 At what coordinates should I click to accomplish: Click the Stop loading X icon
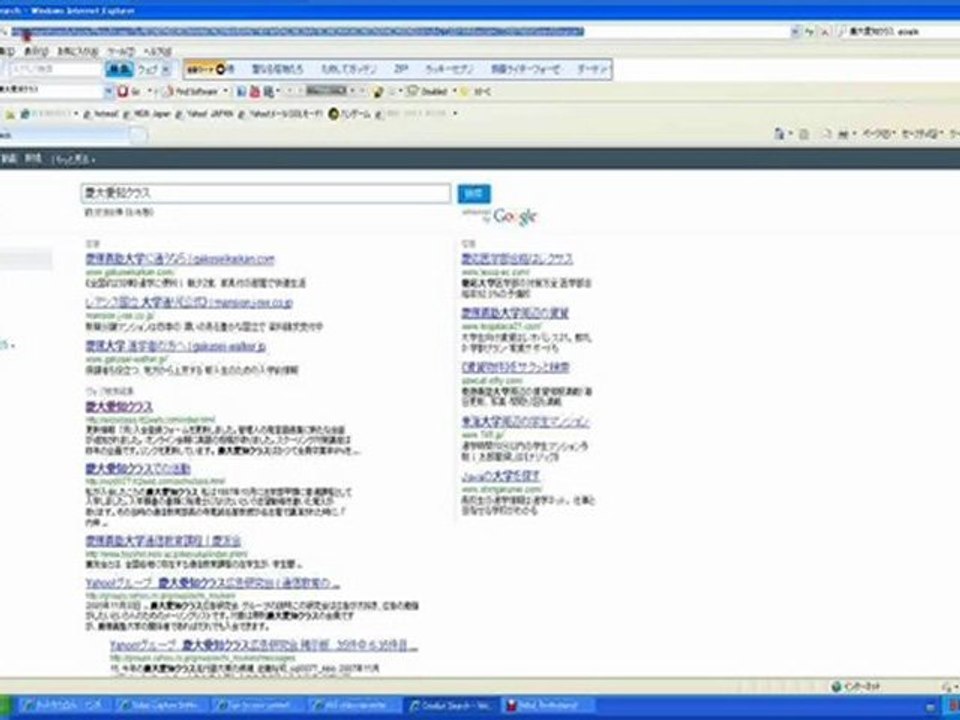coord(824,31)
